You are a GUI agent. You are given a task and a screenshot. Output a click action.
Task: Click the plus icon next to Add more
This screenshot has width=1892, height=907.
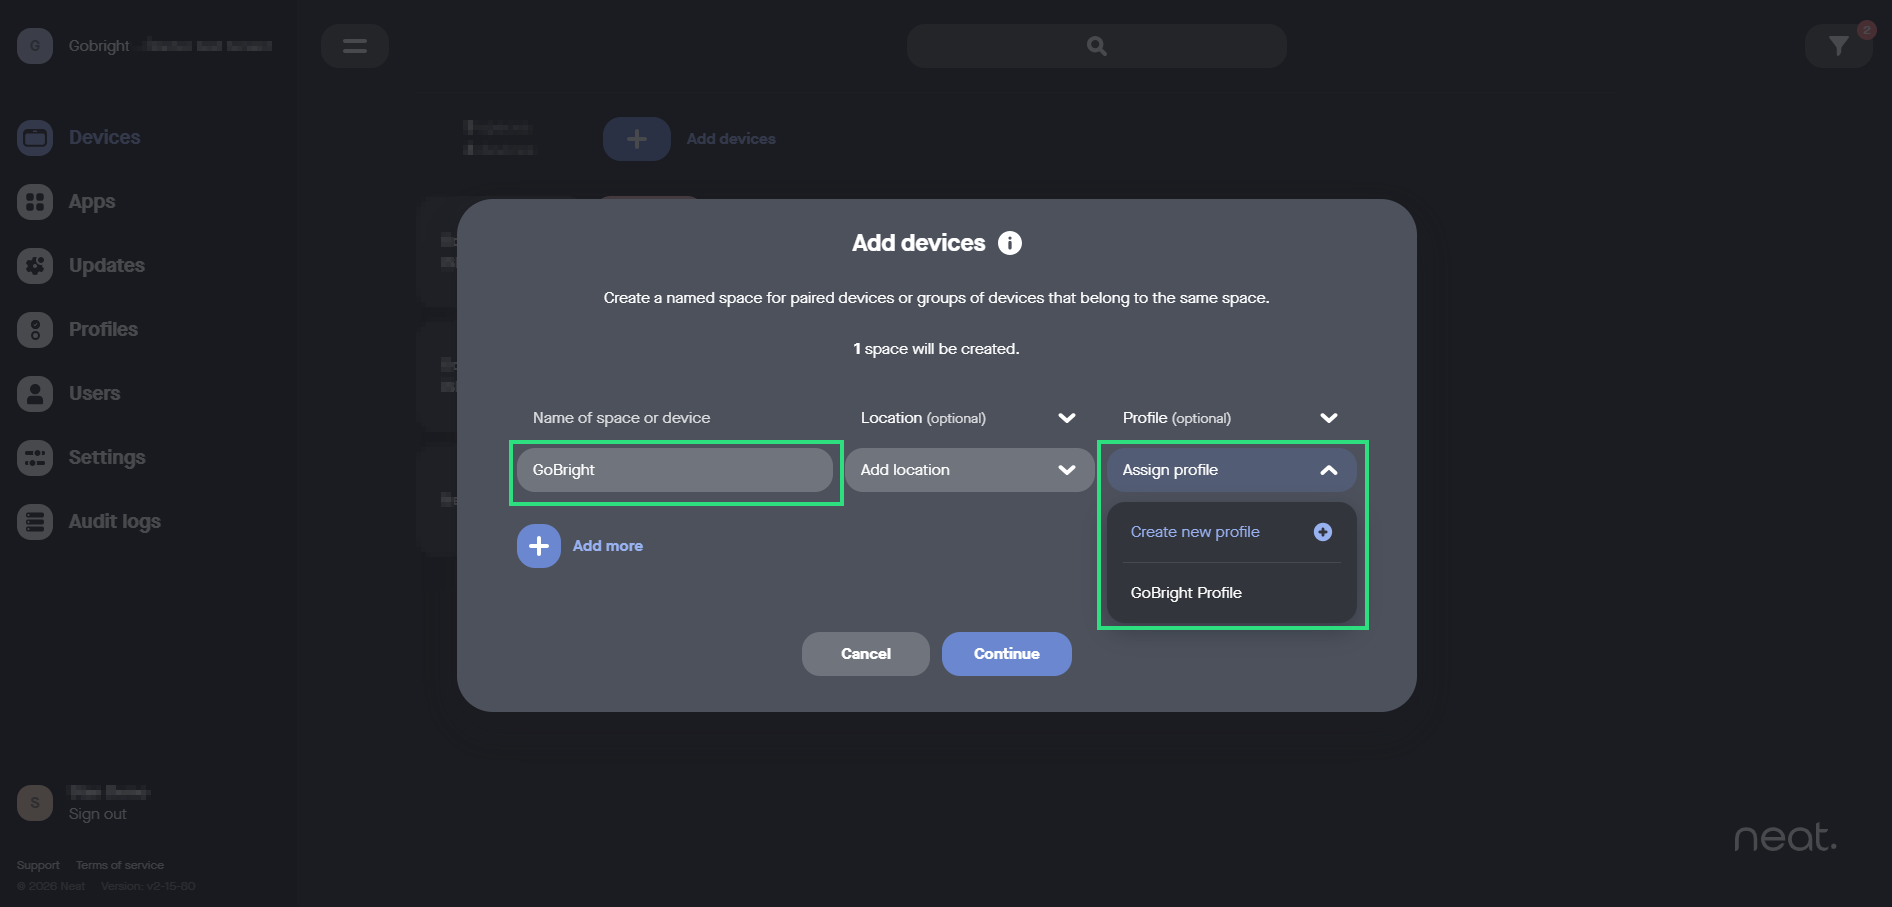tap(538, 546)
